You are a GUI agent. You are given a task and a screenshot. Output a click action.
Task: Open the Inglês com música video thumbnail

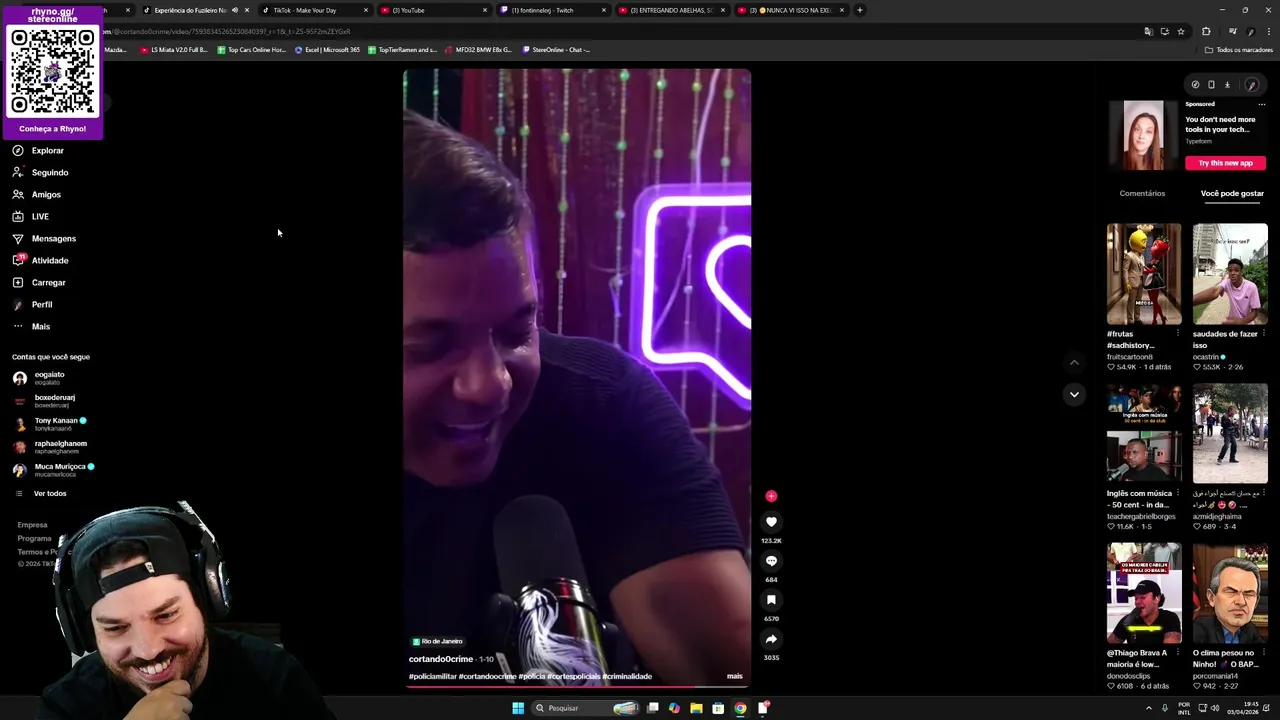click(1144, 434)
